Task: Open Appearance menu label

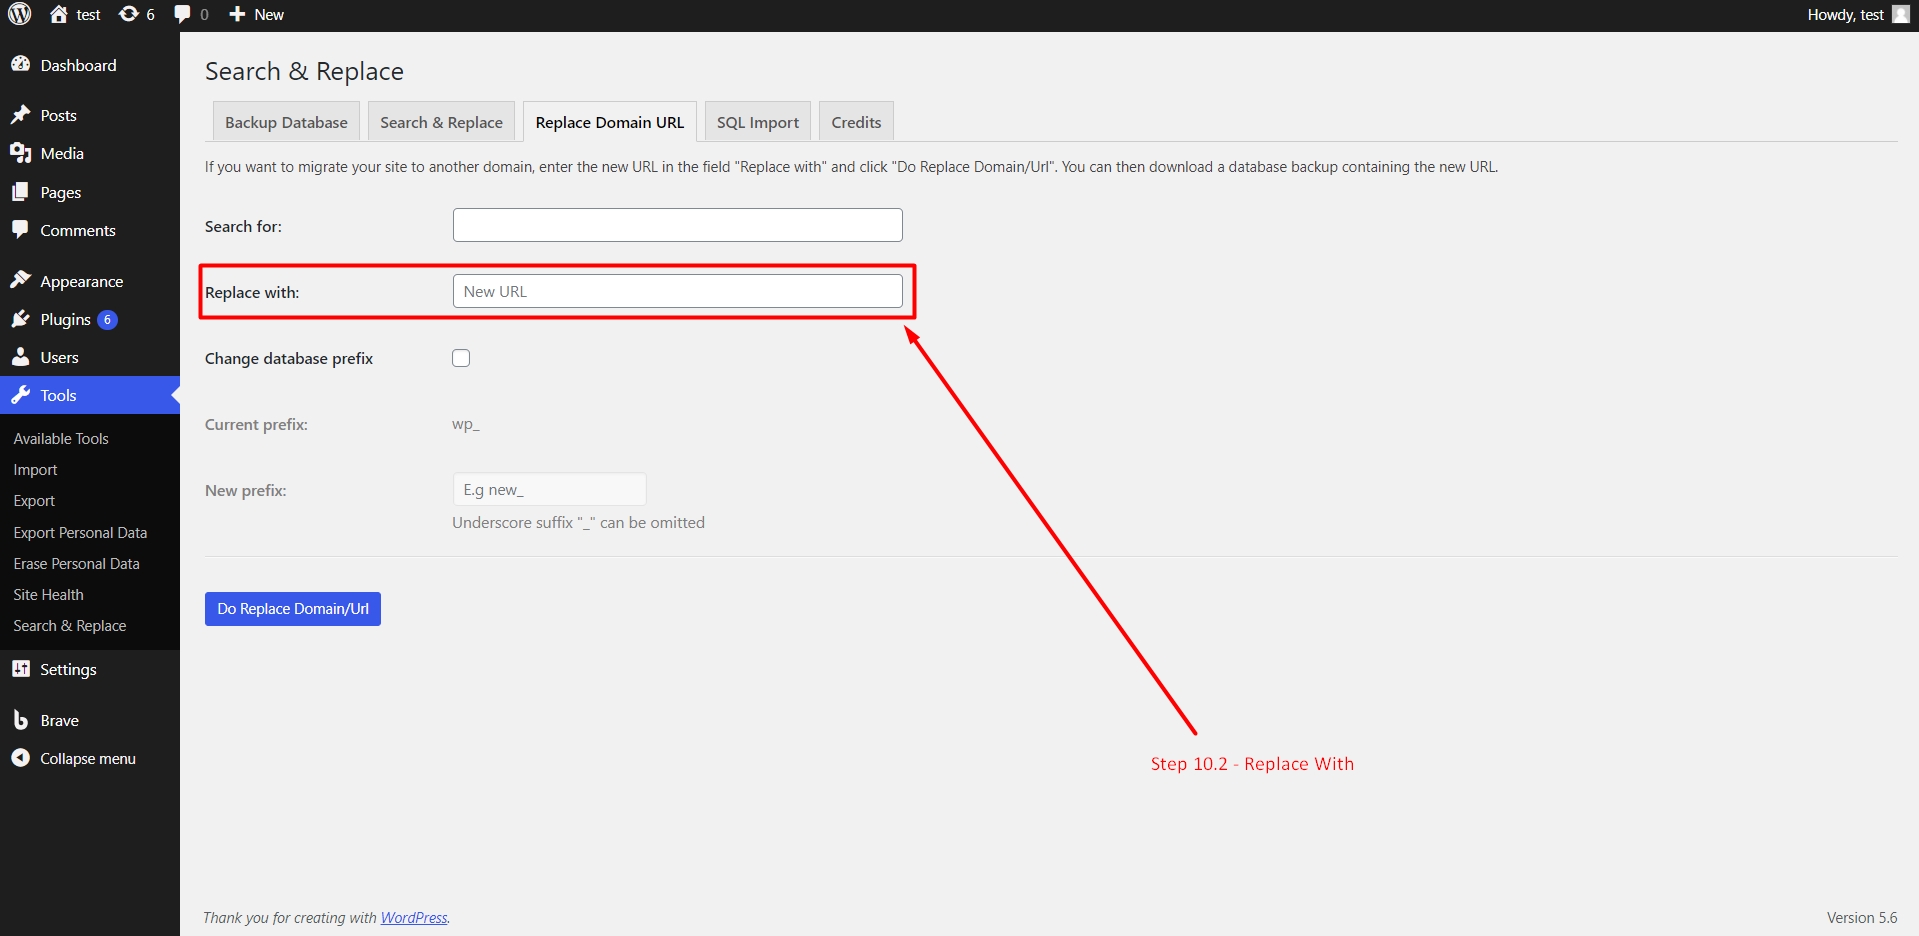Action: pos(82,281)
